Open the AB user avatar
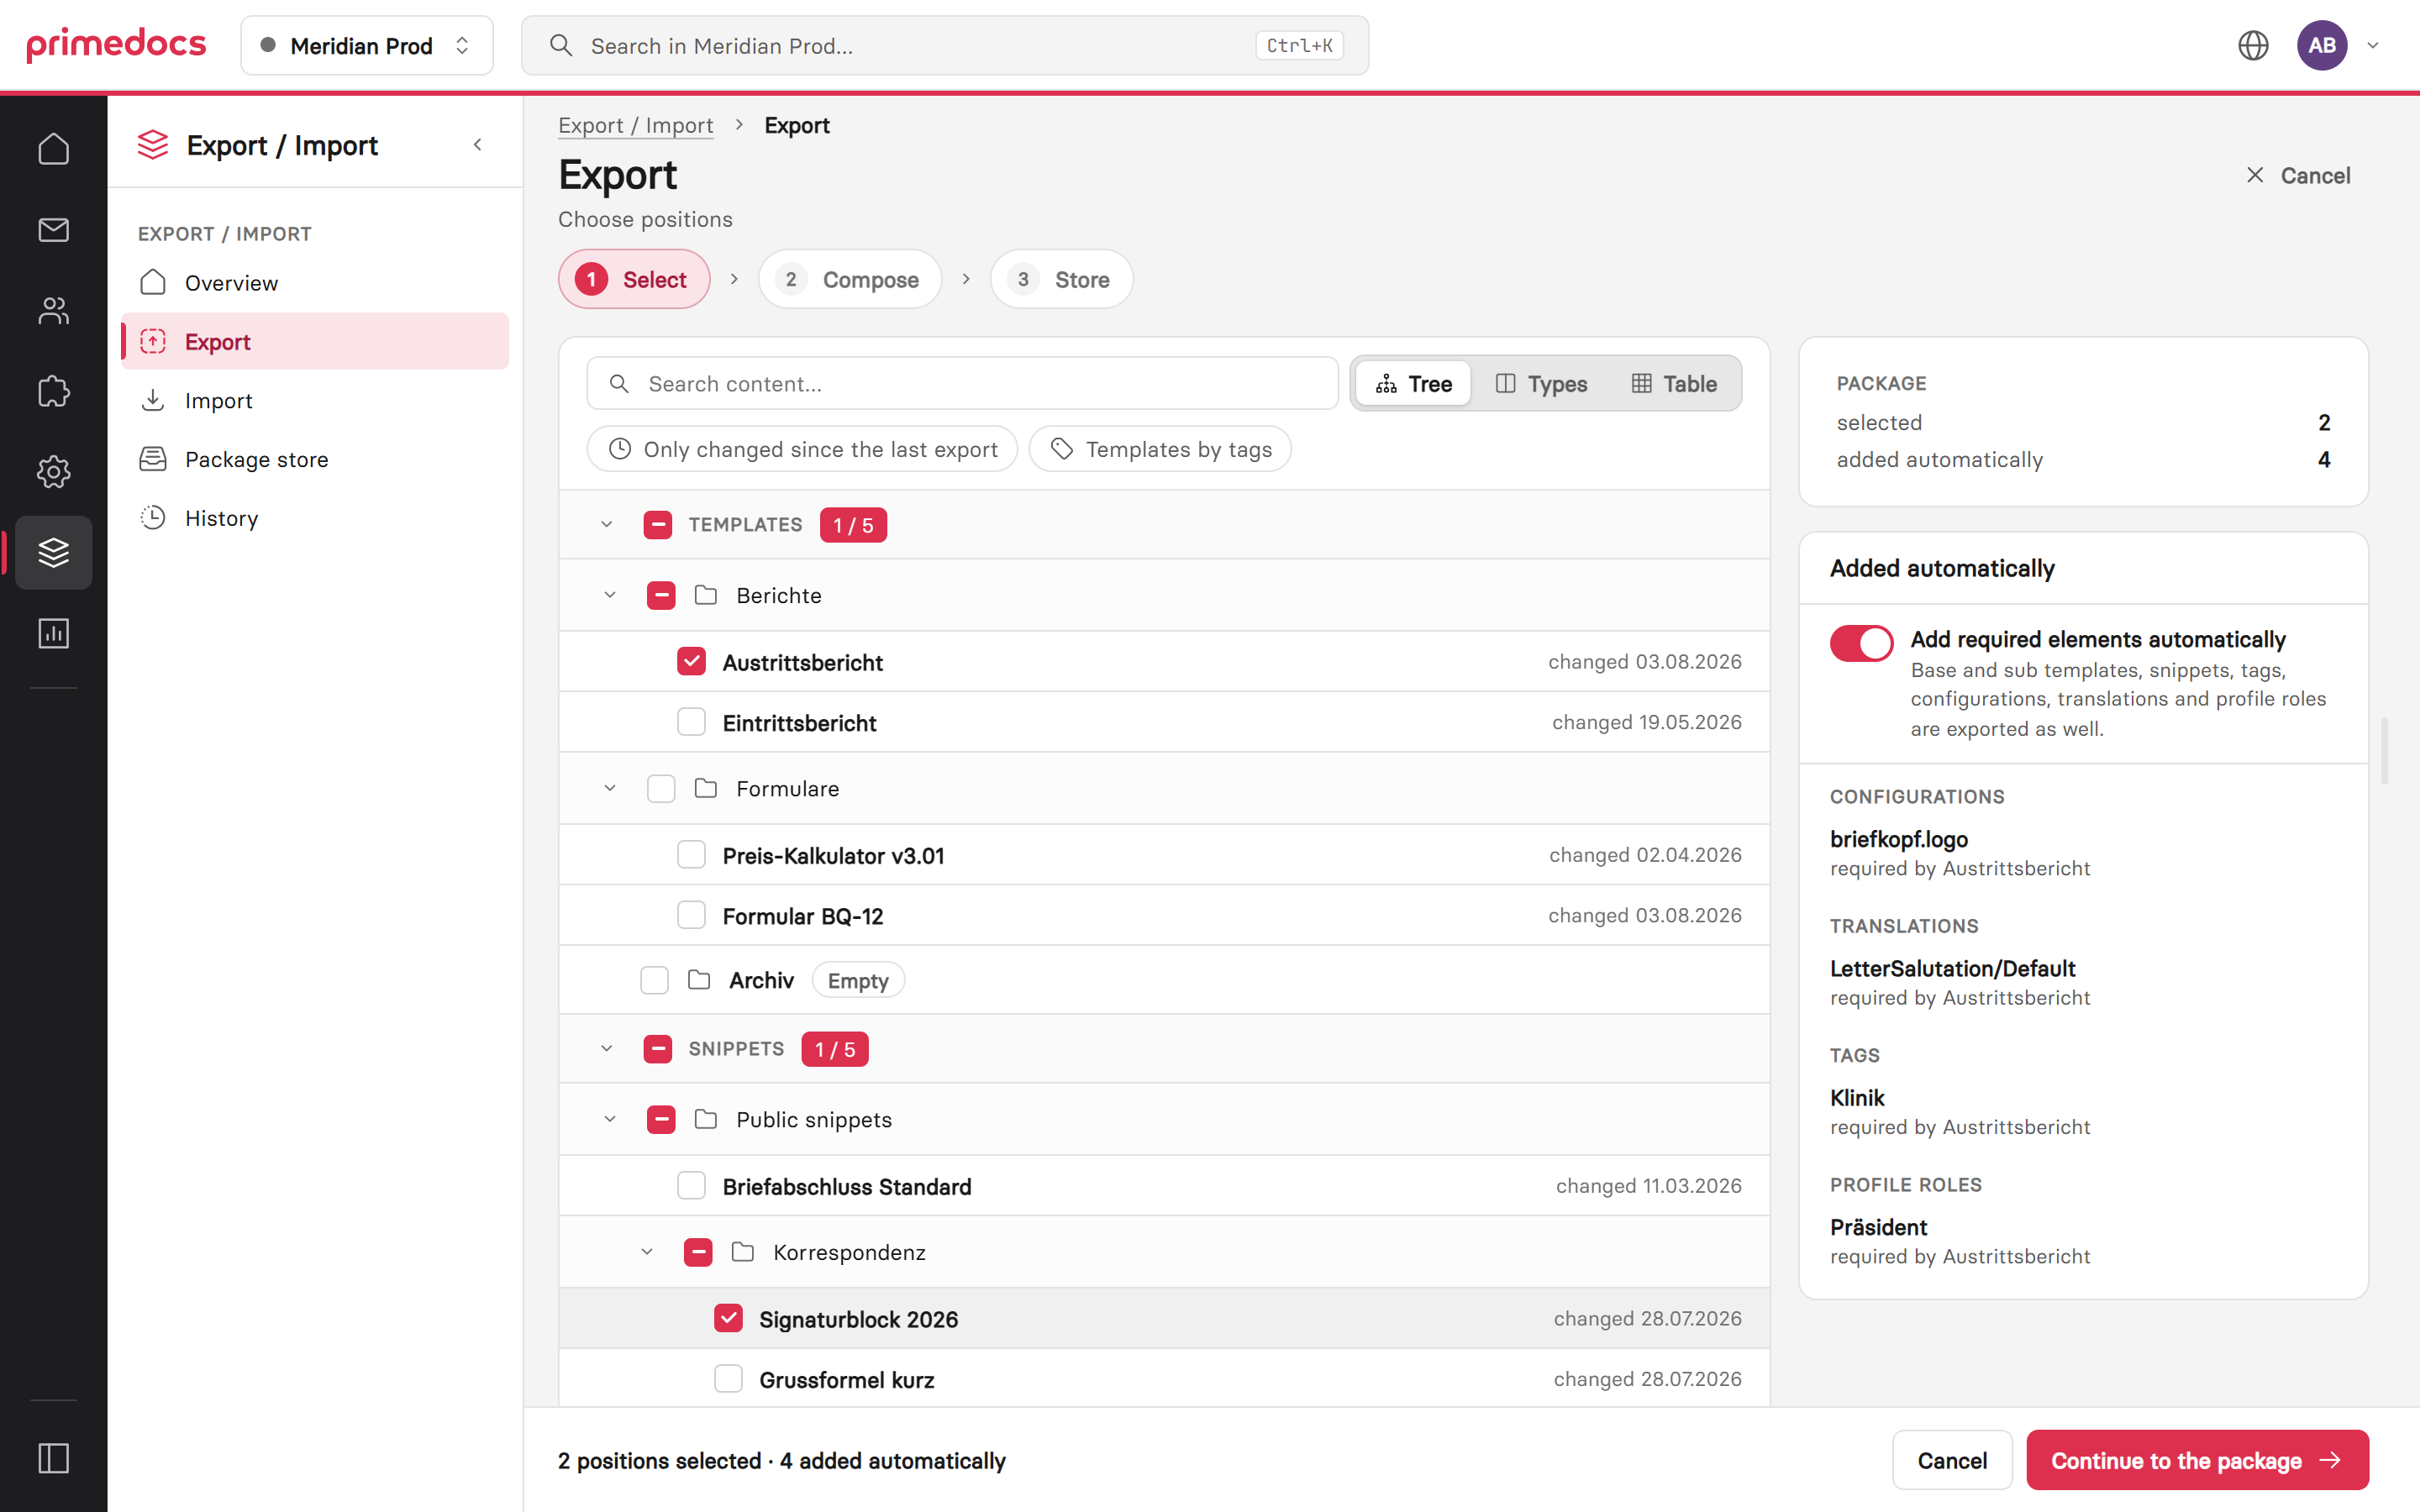The height and width of the screenshot is (1512, 2420). pyautogui.click(x=2322, y=45)
